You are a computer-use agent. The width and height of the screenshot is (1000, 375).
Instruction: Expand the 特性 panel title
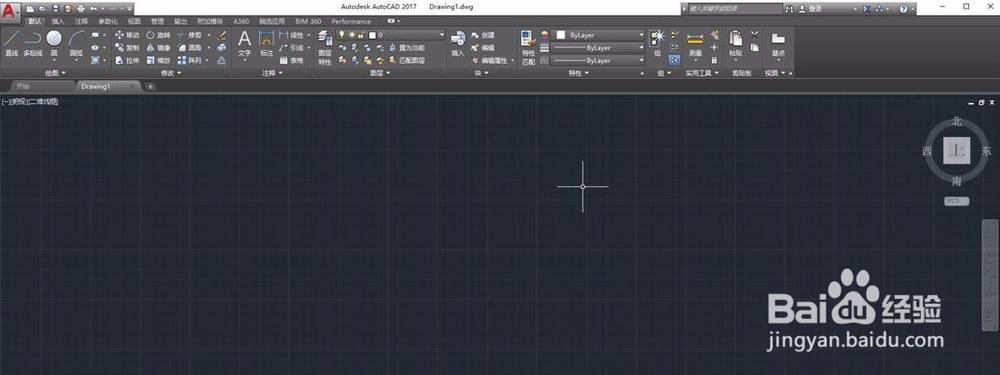click(578, 73)
